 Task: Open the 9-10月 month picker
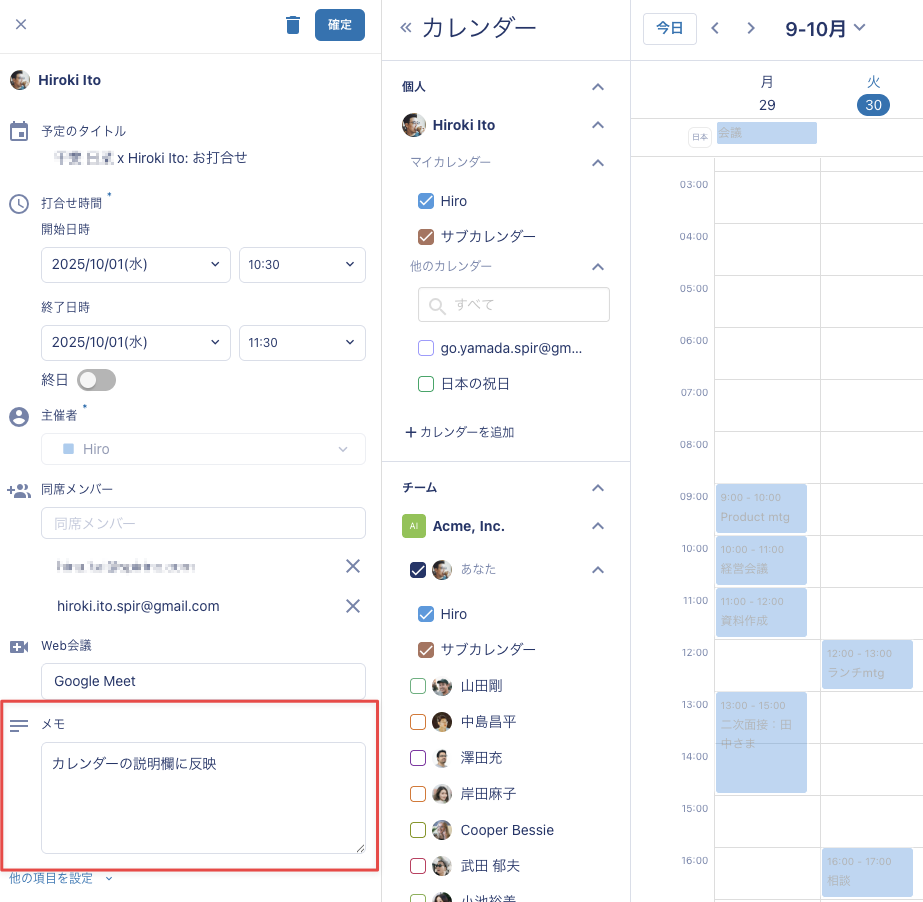point(825,28)
